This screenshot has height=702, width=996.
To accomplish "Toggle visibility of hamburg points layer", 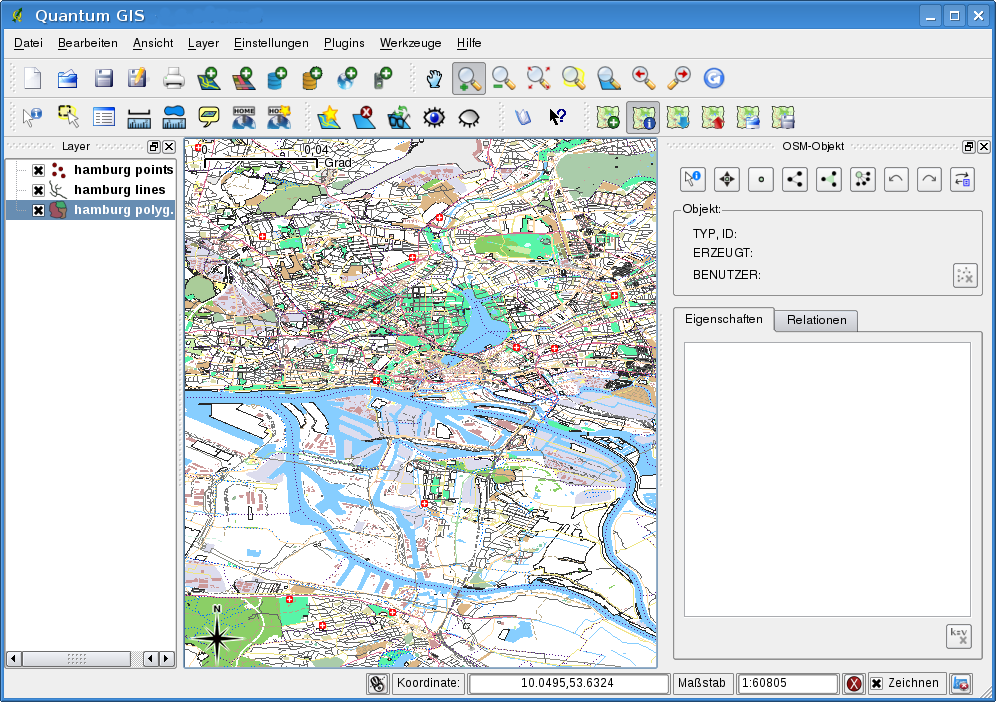I will [x=38, y=170].
